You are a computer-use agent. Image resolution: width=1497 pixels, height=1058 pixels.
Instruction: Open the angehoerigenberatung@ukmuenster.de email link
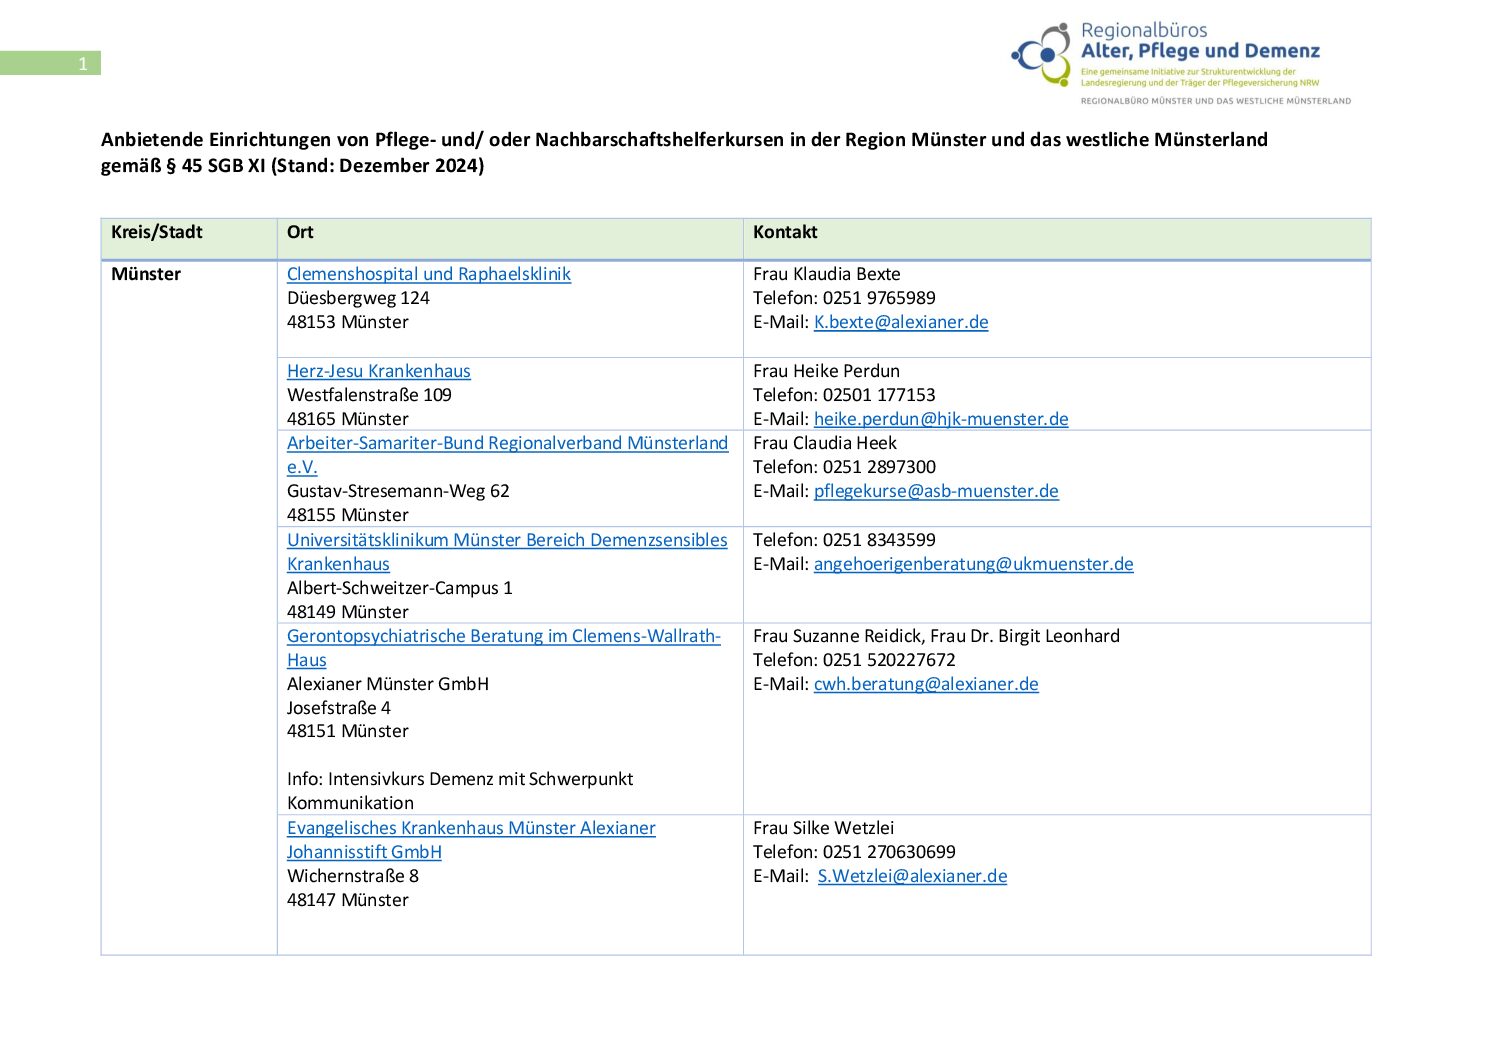click(973, 564)
